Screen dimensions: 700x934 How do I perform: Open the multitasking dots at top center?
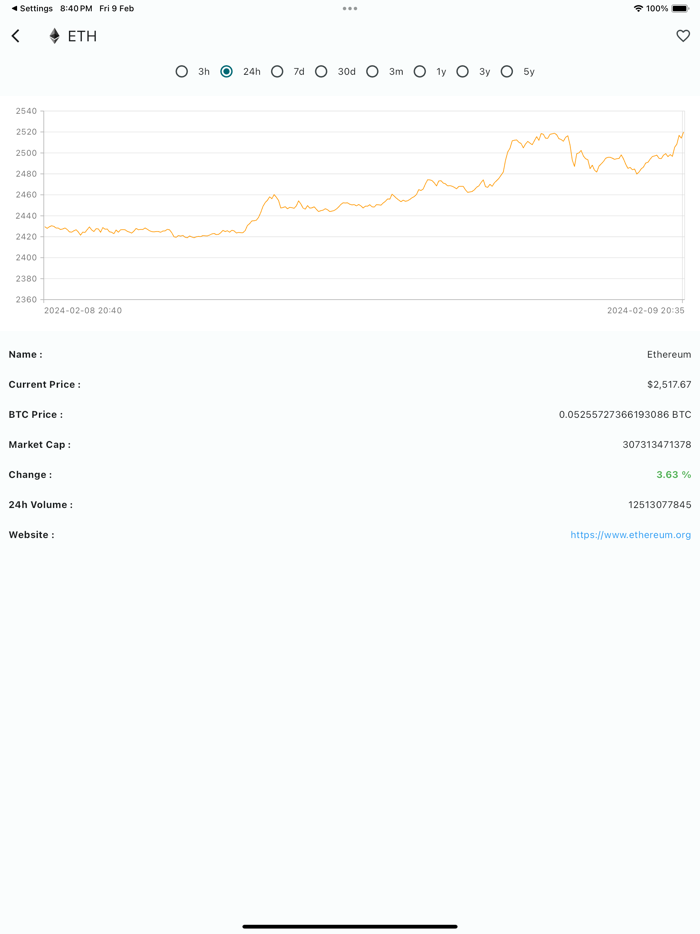click(350, 8)
